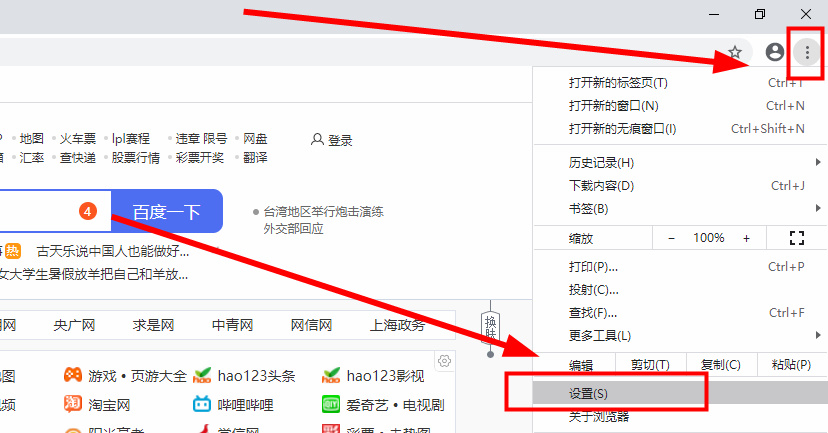Open the 古天乐说中国人也能做好 headline

click(112, 251)
